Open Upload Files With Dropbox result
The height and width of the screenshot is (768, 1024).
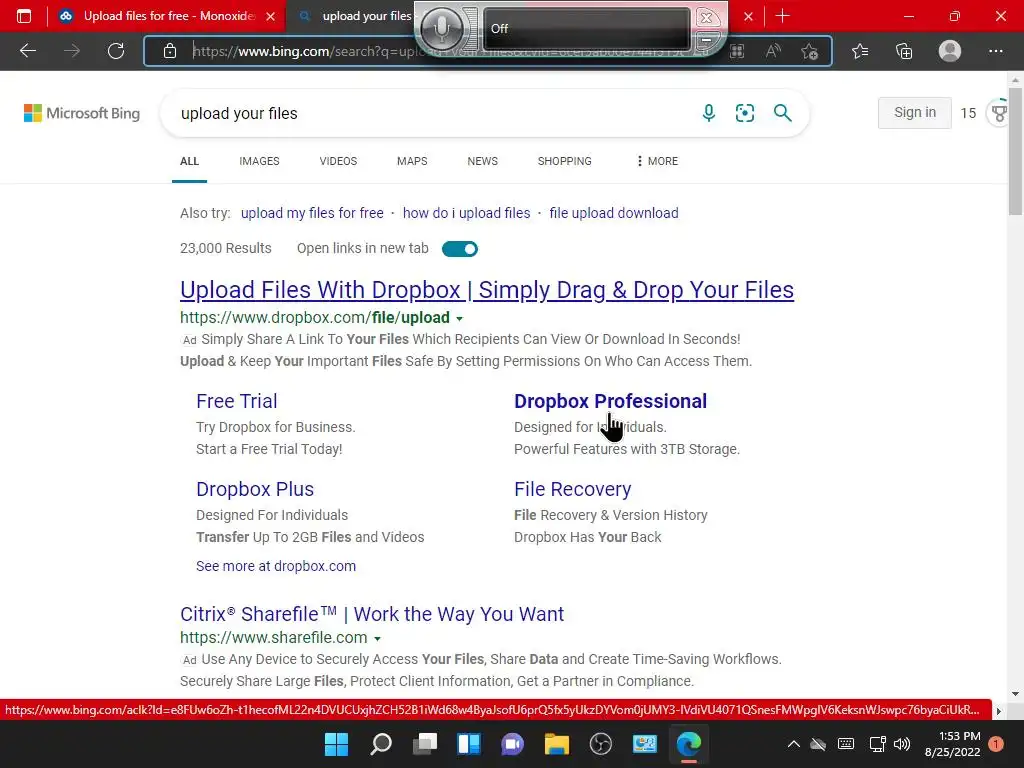[487, 290]
